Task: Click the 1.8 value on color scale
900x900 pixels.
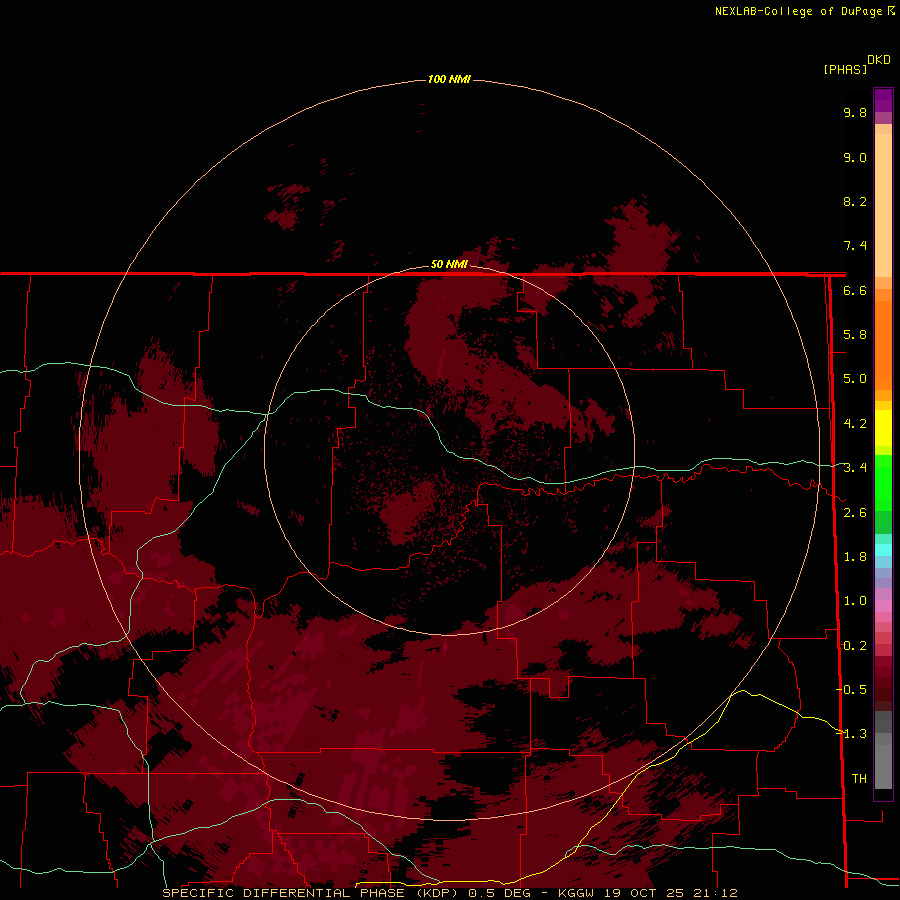Action: [855, 557]
